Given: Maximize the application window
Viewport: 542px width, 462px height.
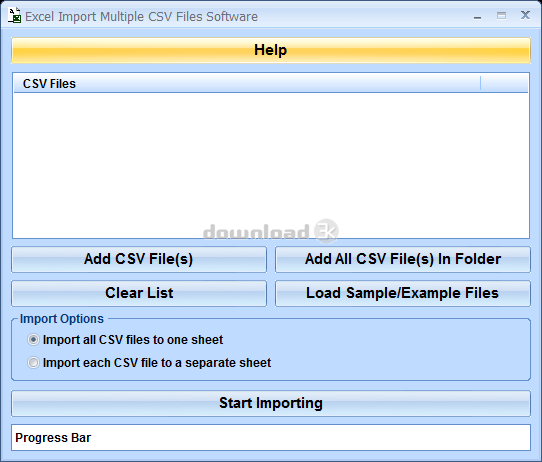Looking at the screenshot, I should pyautogui.click(x=501, y=16).
